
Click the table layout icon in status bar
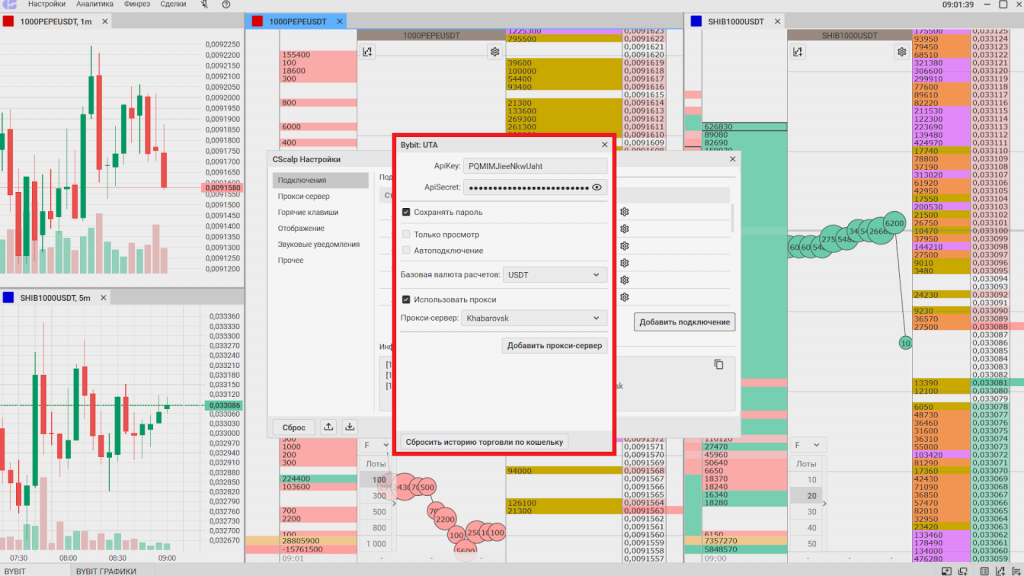pyautogui.click(x=984, y=571)
